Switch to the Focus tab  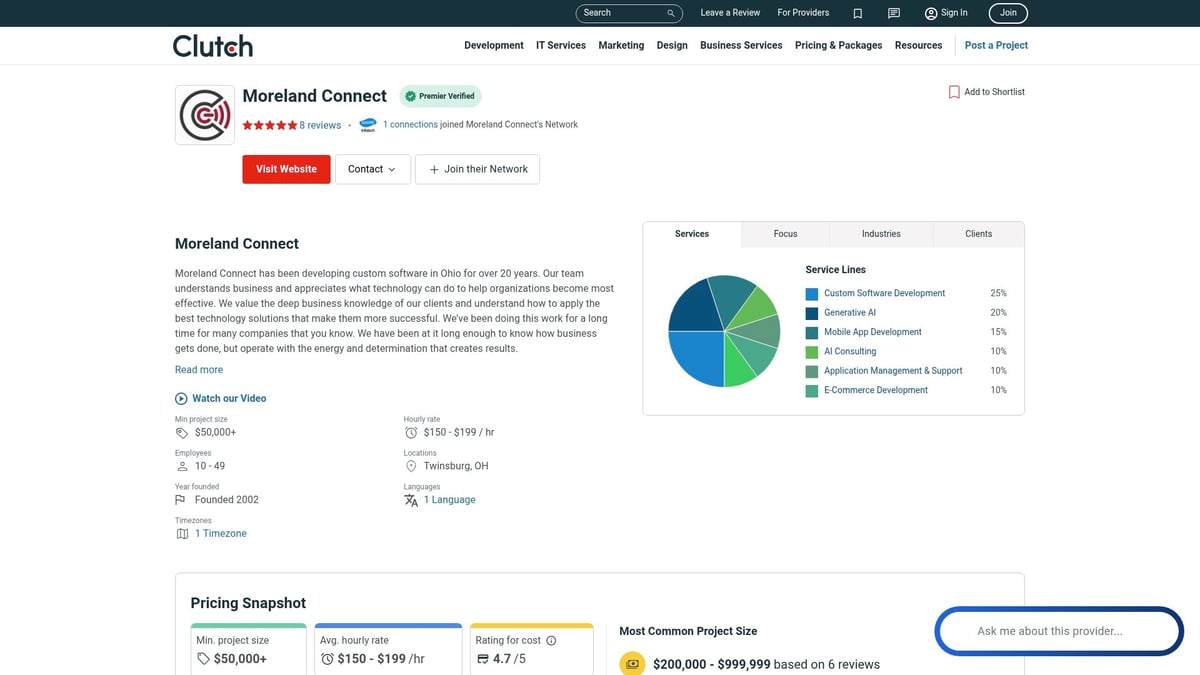point(786,234)
